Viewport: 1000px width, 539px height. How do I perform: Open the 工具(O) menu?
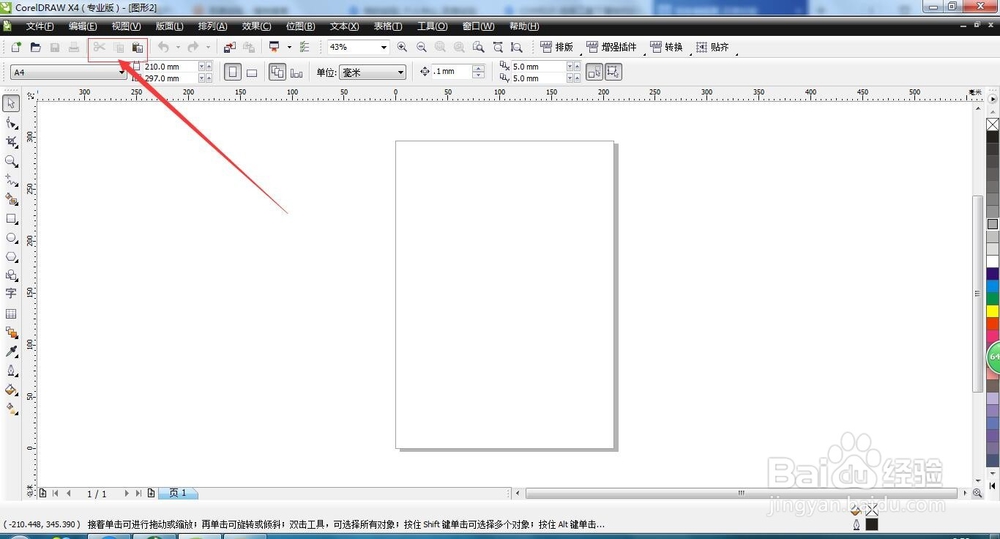point(432,26)
